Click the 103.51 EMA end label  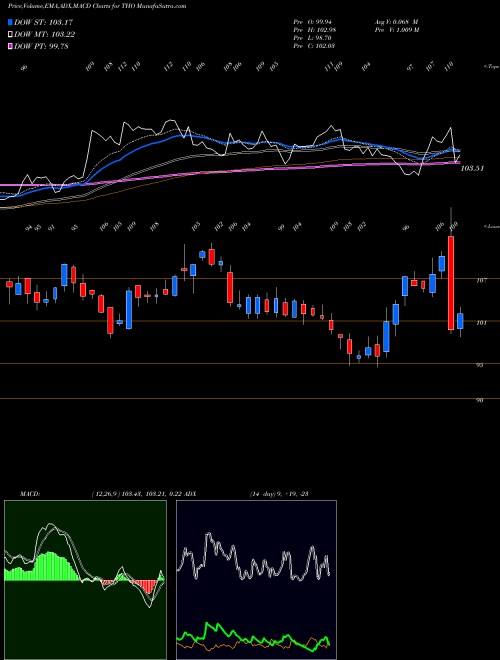coord(472,168)
